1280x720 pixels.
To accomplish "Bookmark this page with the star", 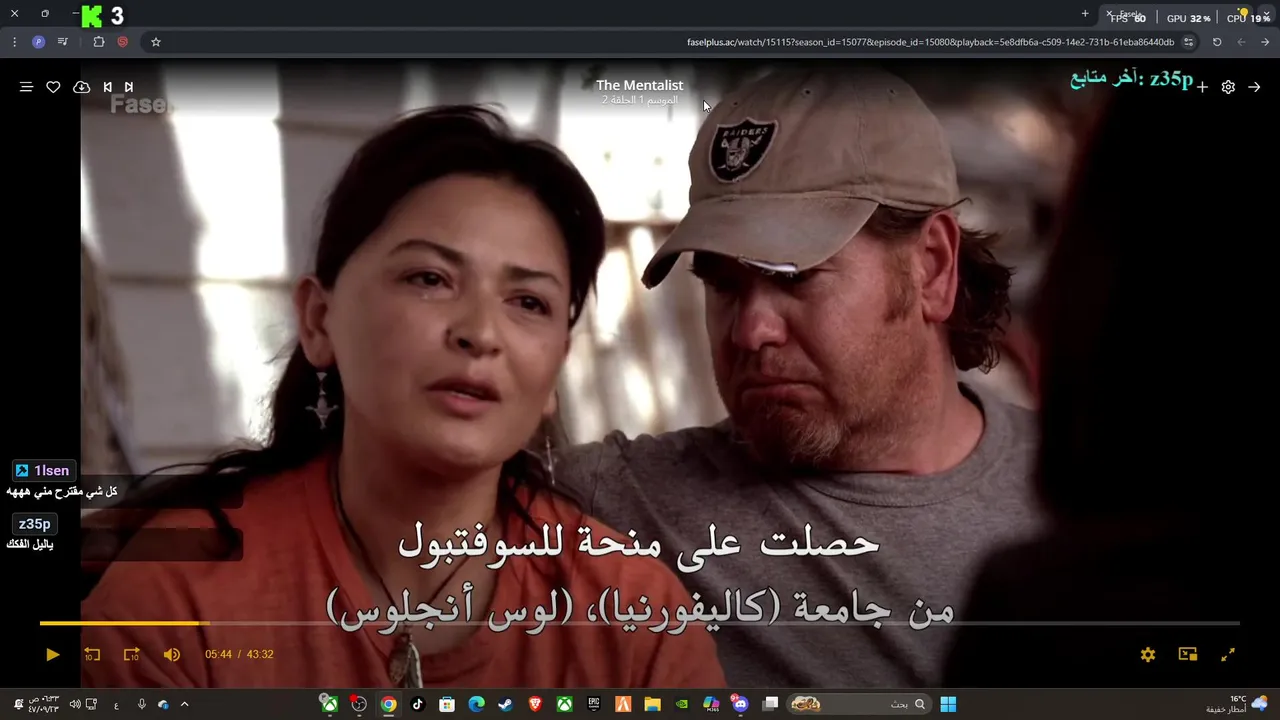I will (156, 42).
